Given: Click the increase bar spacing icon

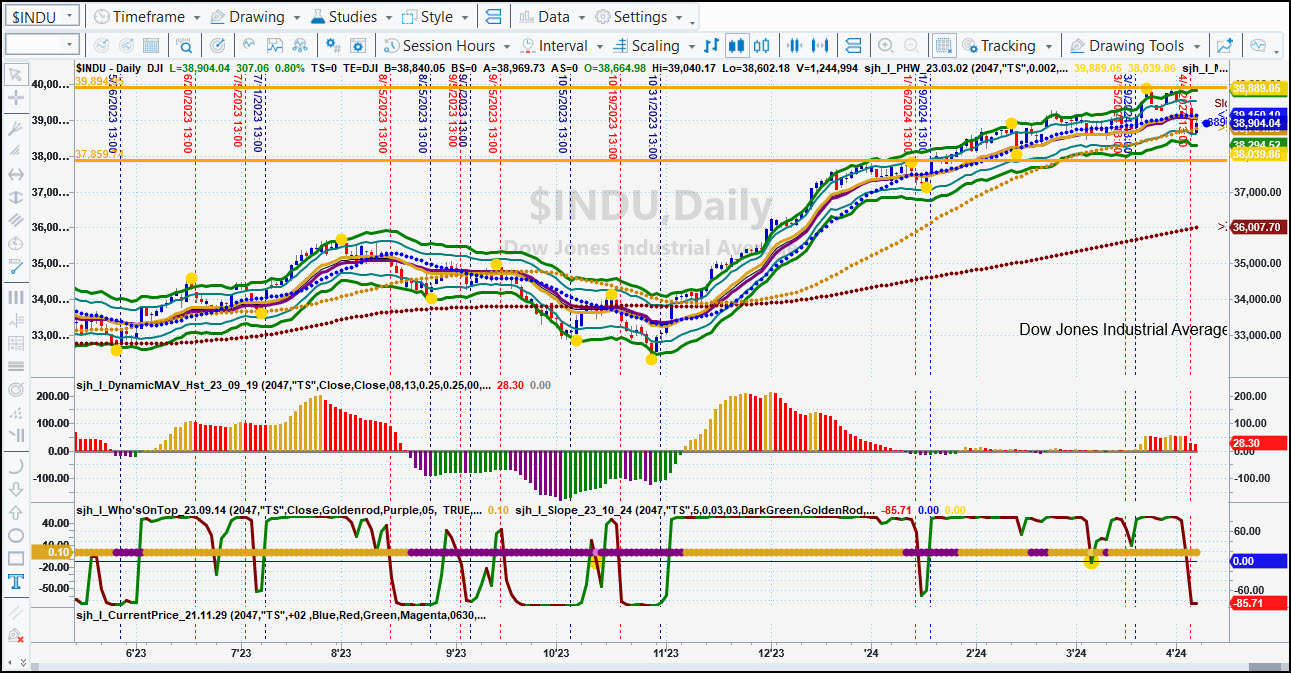Looking at the screenshot, I should coord(820,45).
